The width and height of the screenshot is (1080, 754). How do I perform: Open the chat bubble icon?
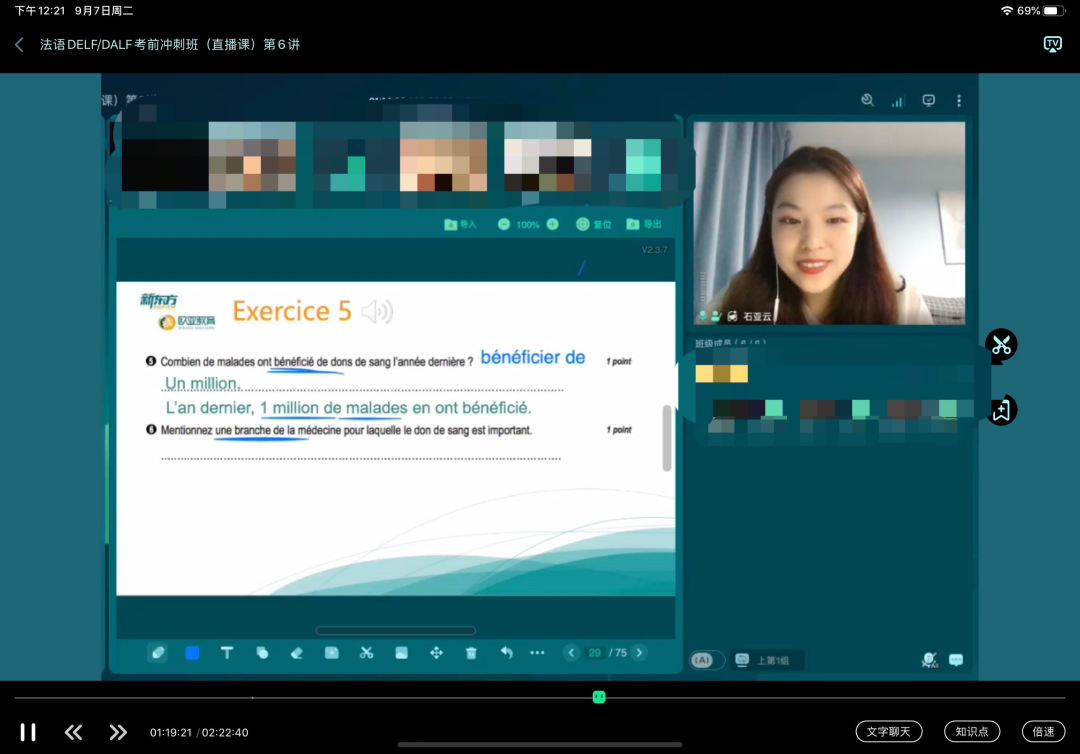pyautogui.click(x=956, y=660)
